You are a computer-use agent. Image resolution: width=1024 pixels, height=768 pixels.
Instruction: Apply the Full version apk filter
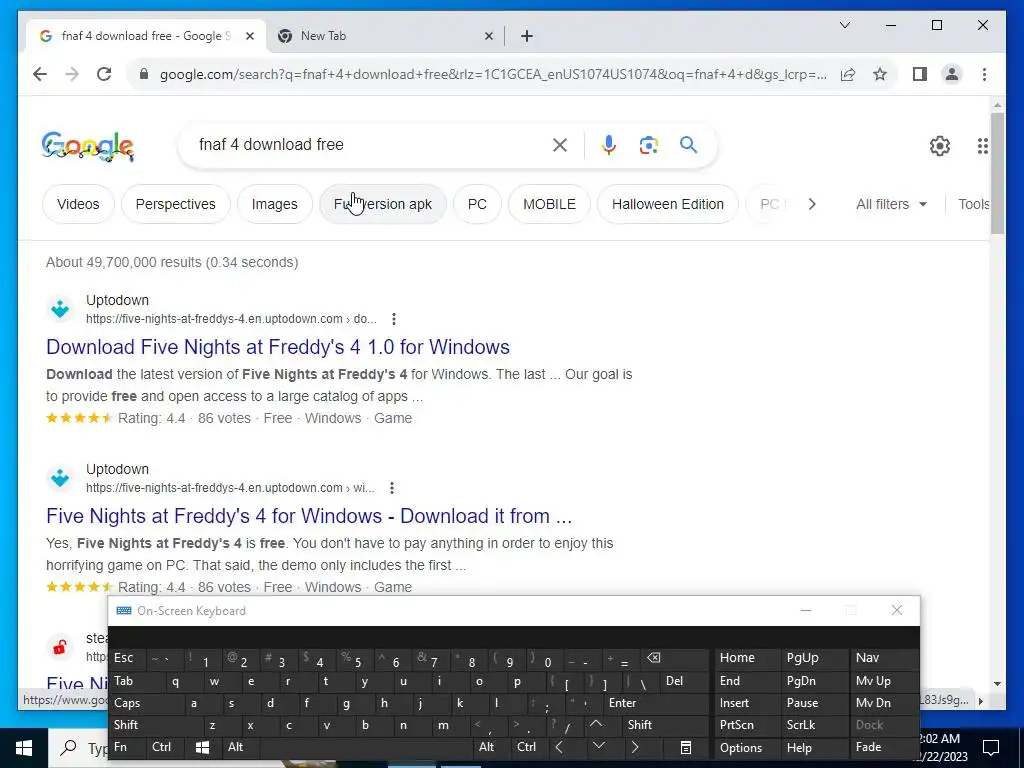[x=383, y=204]
